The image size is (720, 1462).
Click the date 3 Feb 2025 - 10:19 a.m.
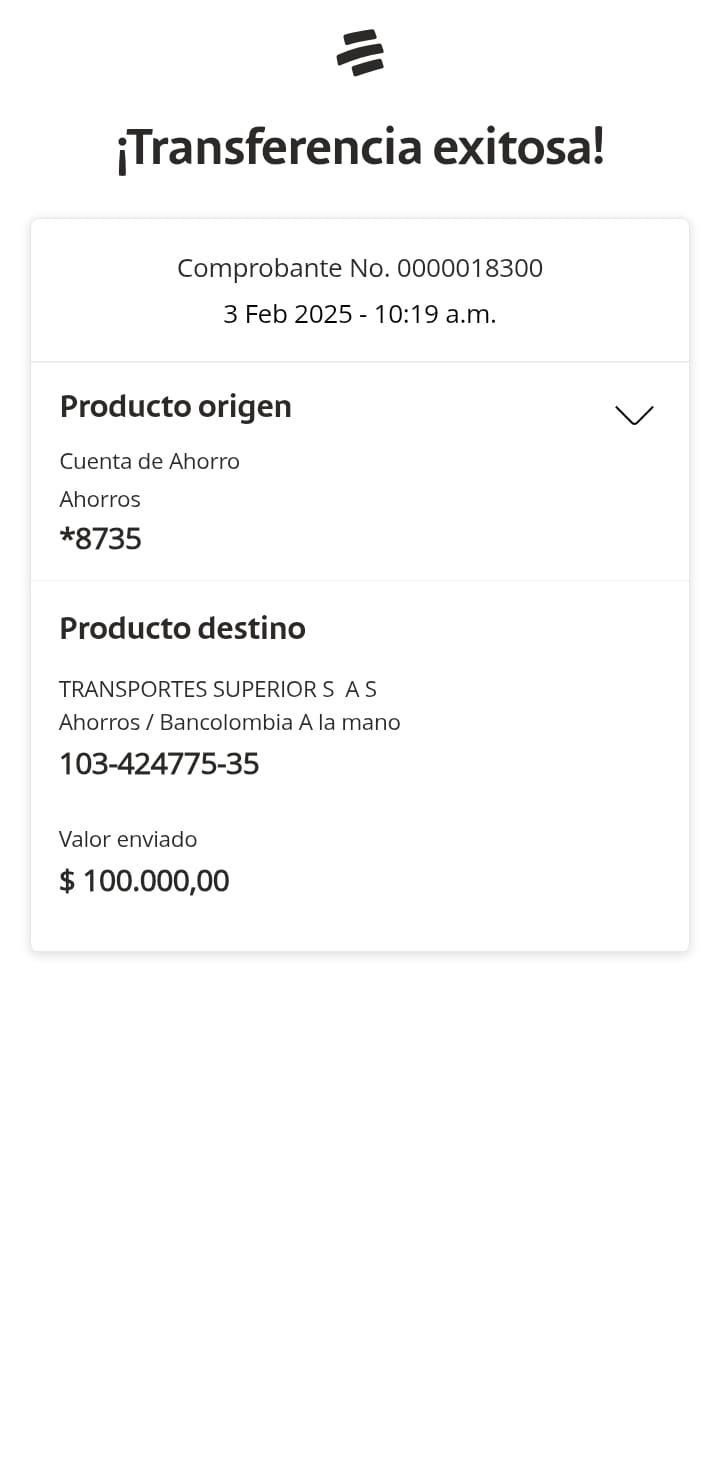[360, 314]
